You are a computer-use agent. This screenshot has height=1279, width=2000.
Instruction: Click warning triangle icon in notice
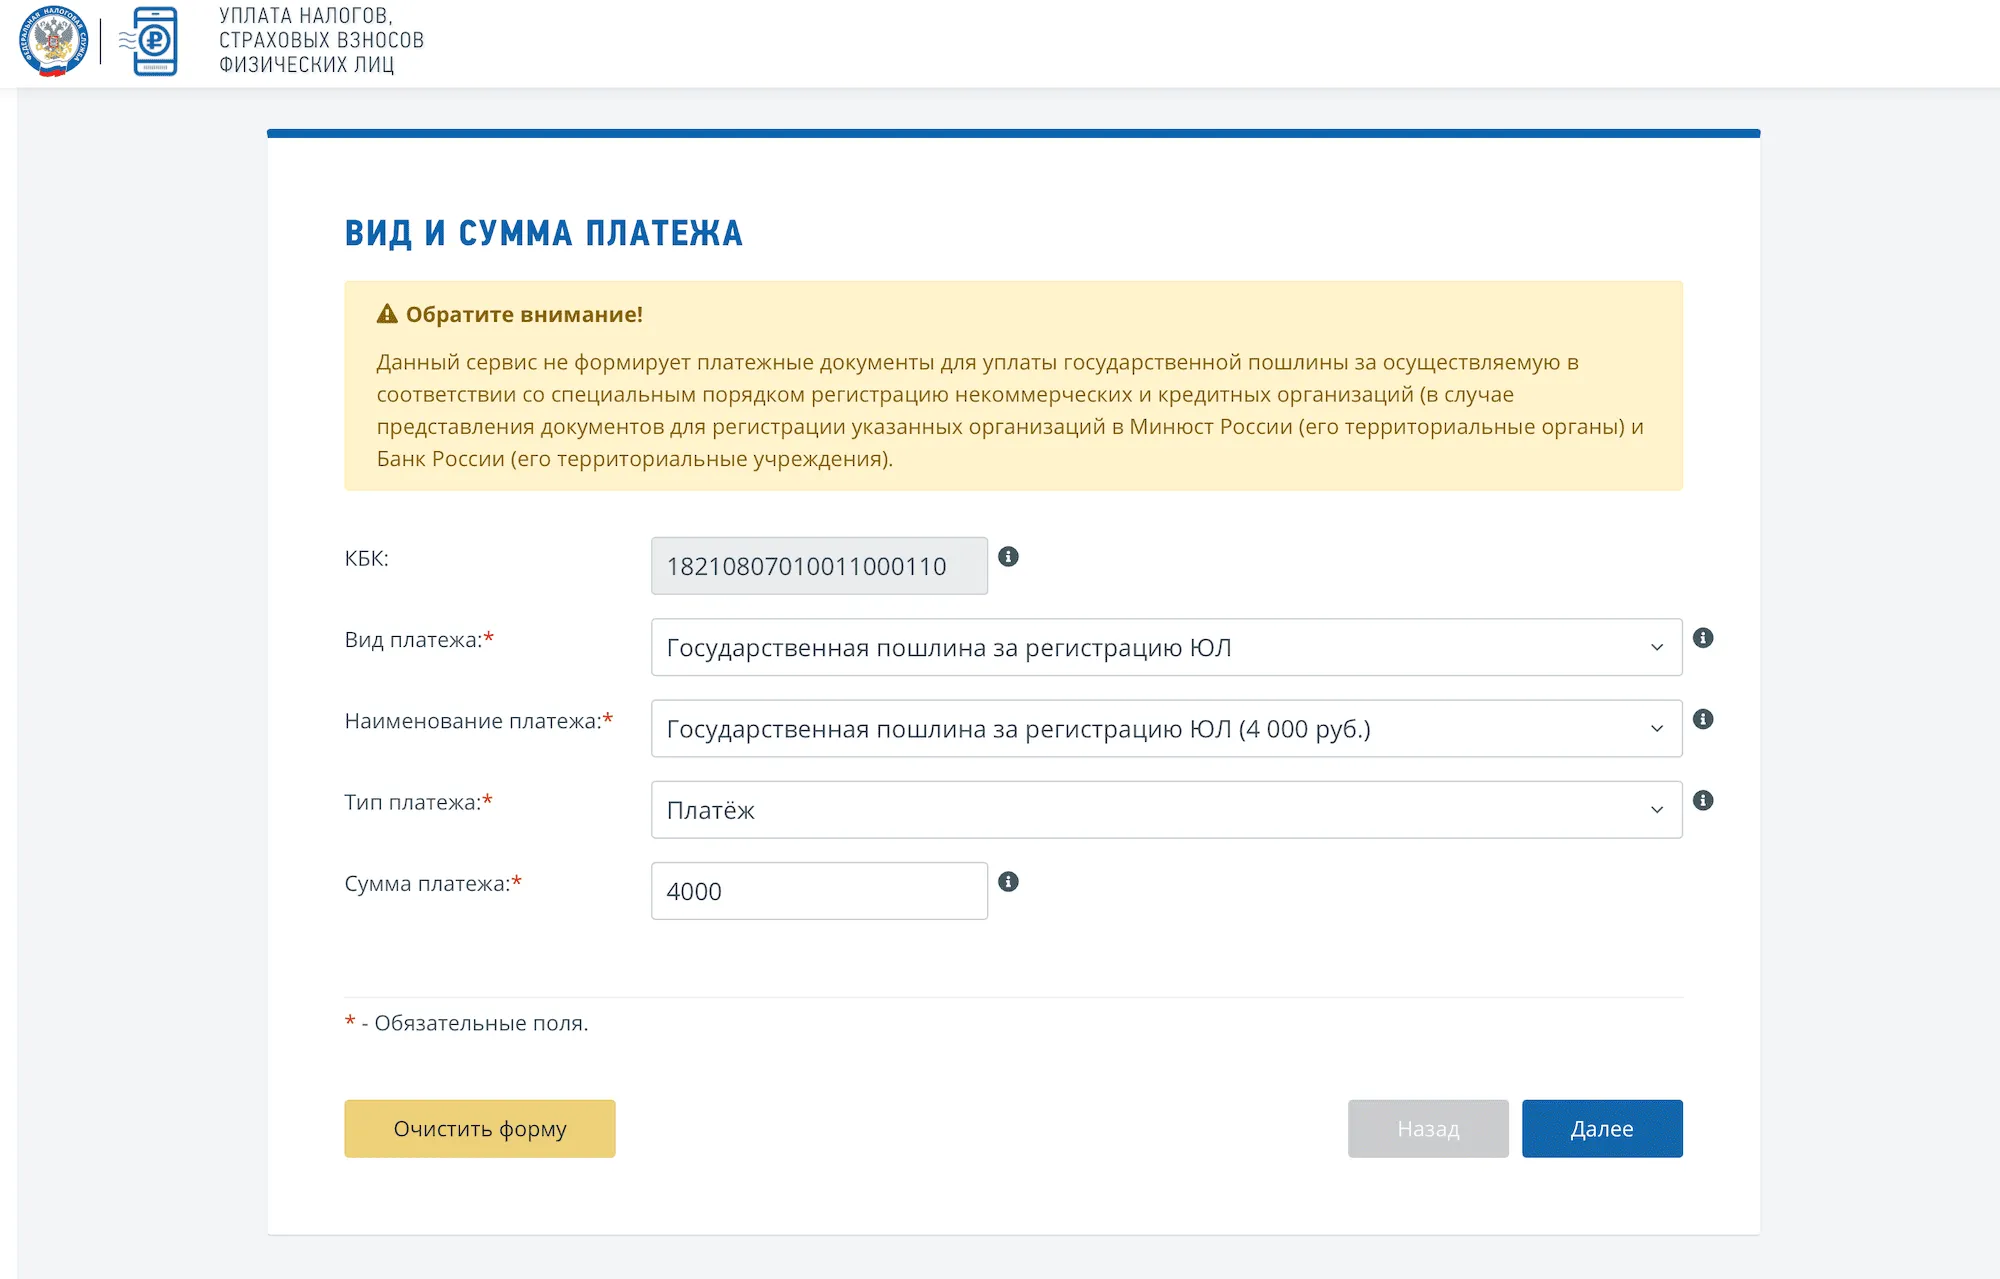point(387,314)
